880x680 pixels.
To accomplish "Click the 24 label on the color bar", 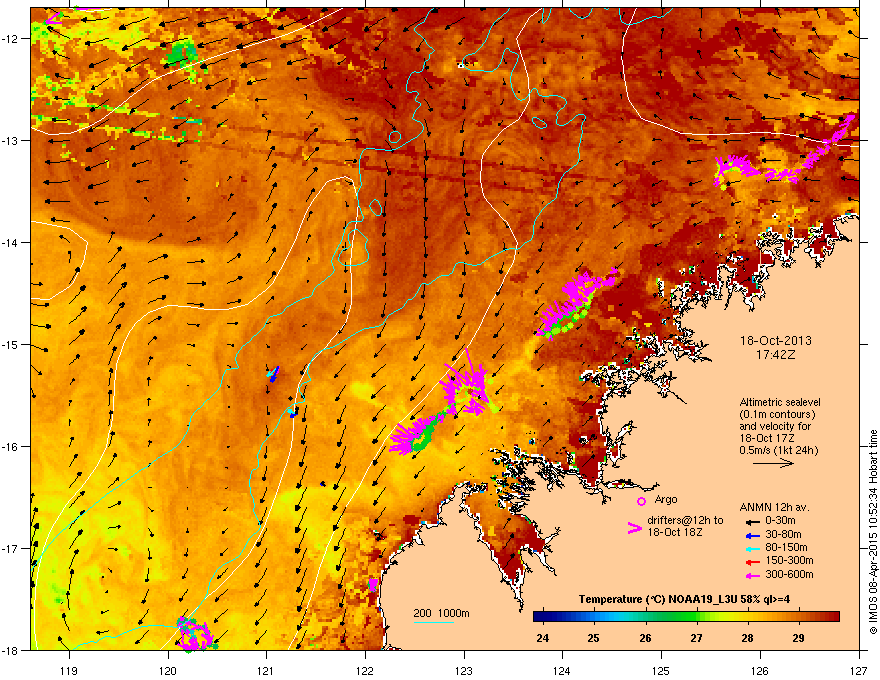I will (x=542, y=638).
